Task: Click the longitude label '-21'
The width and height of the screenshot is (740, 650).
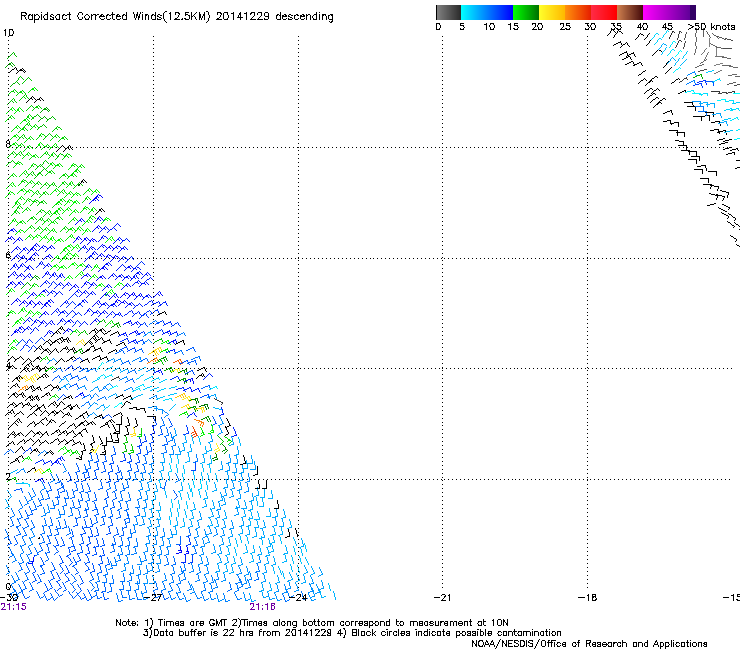Action: (442, 598)
